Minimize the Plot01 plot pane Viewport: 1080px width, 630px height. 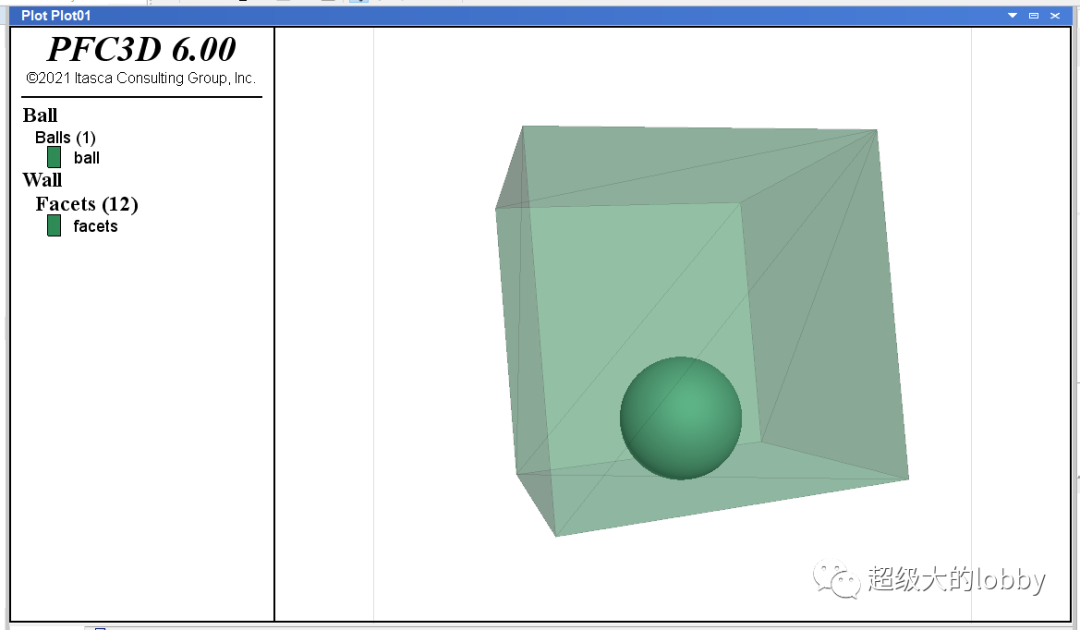pos(1034,15)
